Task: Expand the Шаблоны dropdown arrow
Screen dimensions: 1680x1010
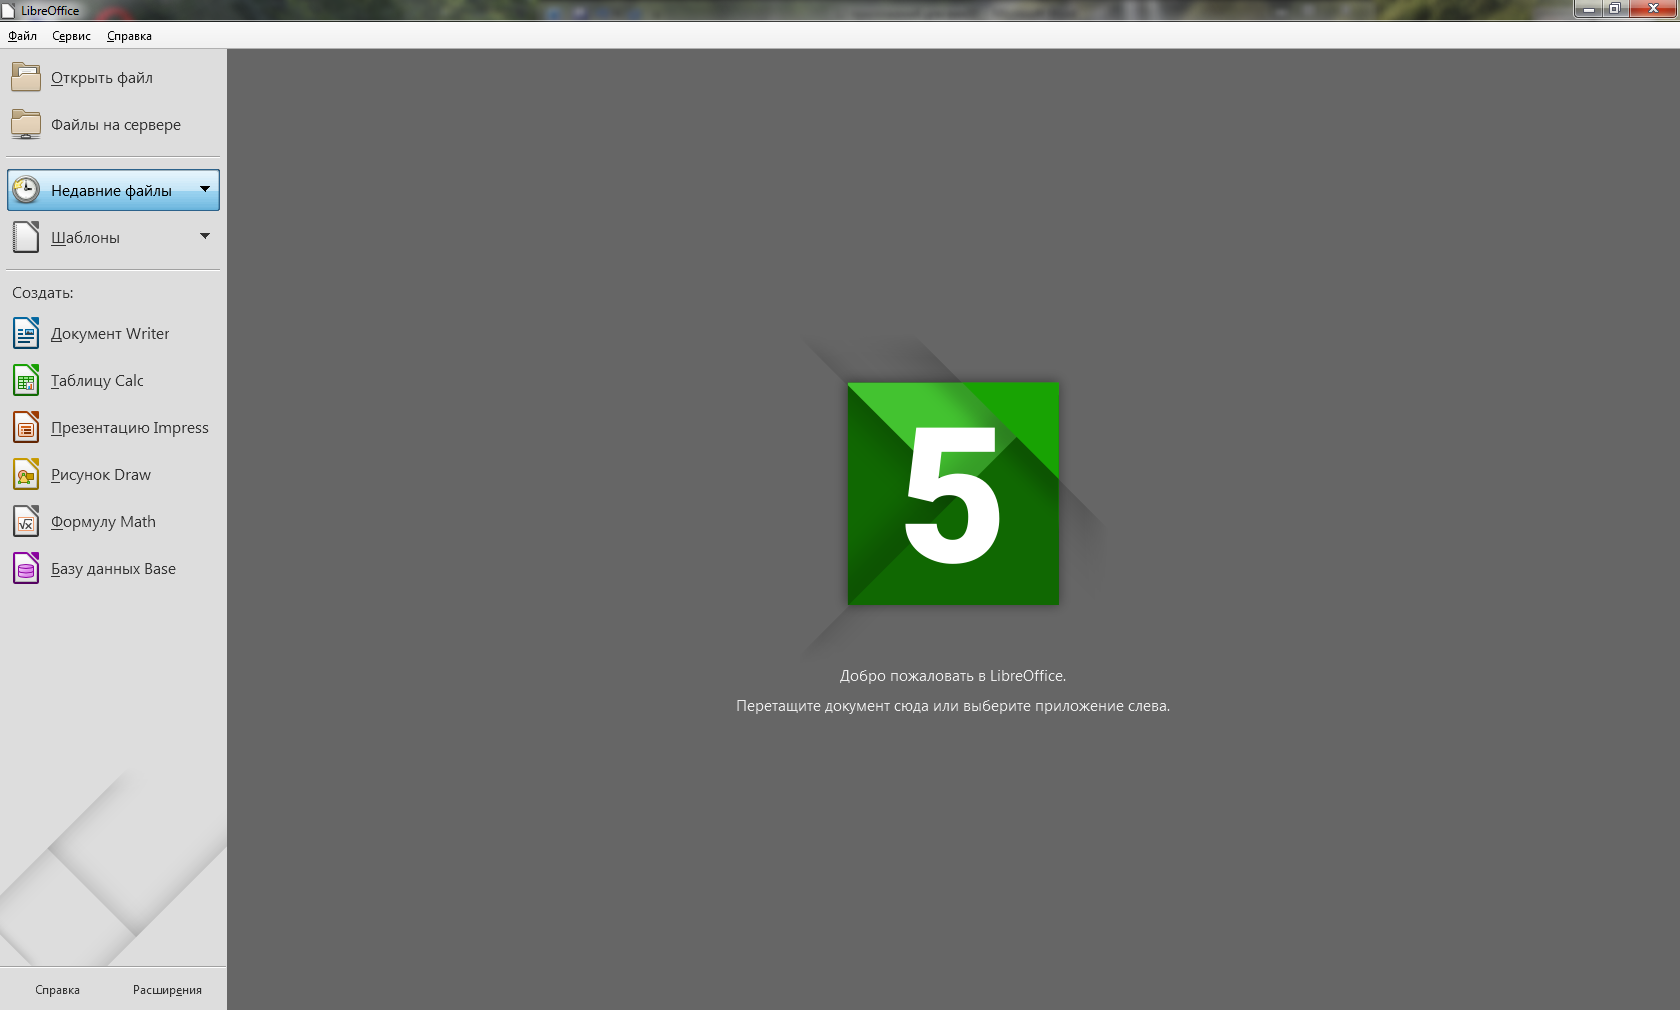Action: 205,236
